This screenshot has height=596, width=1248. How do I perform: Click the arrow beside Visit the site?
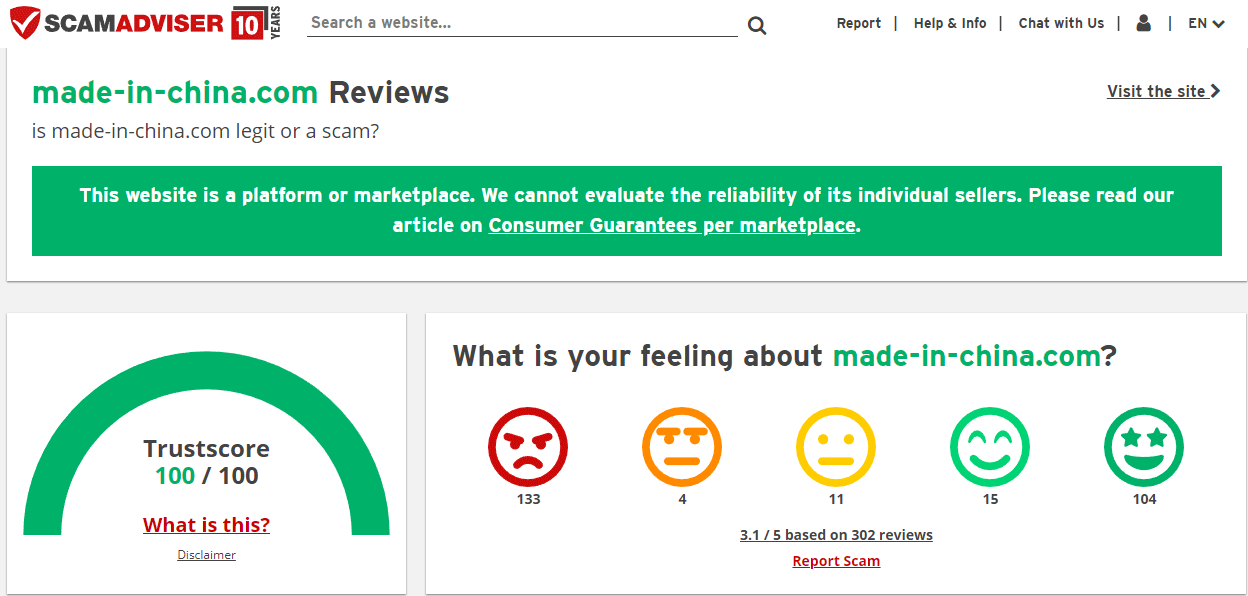(1216, 91)
